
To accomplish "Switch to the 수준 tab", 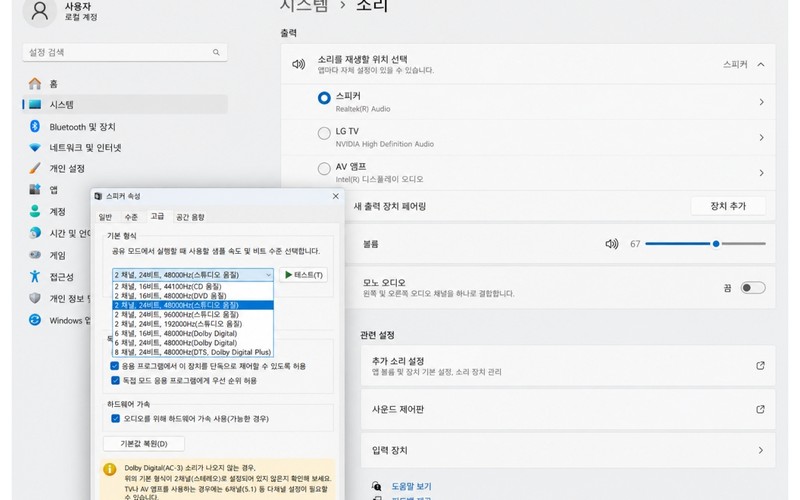I will (131, 217).
